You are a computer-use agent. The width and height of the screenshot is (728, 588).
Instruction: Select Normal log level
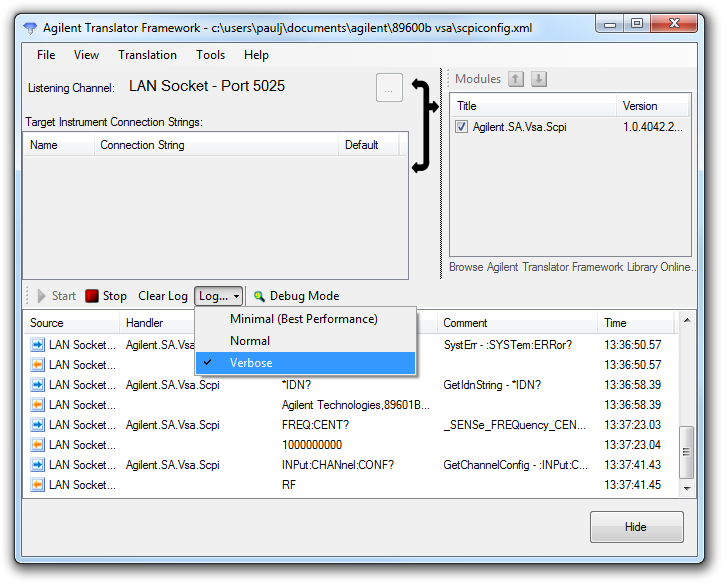(x=305, y=341)
